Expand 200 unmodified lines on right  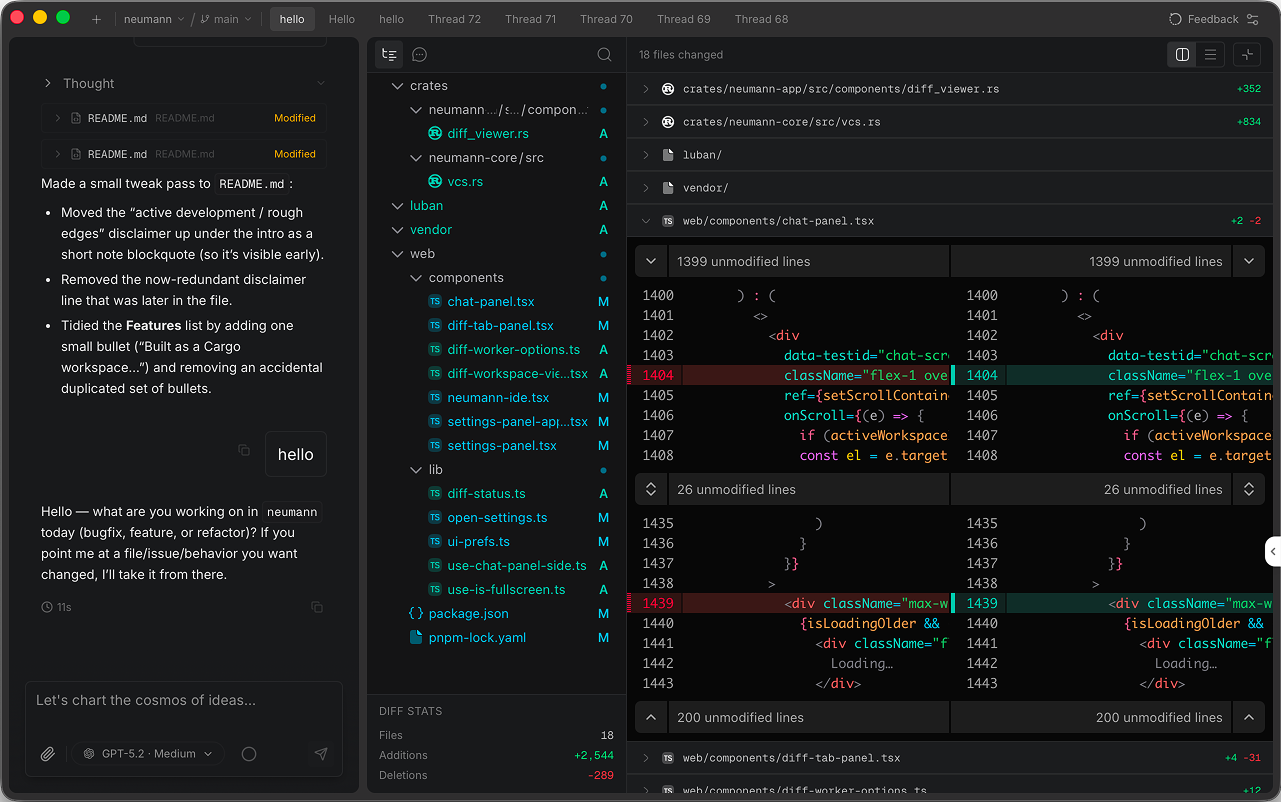coord(1249,718)
